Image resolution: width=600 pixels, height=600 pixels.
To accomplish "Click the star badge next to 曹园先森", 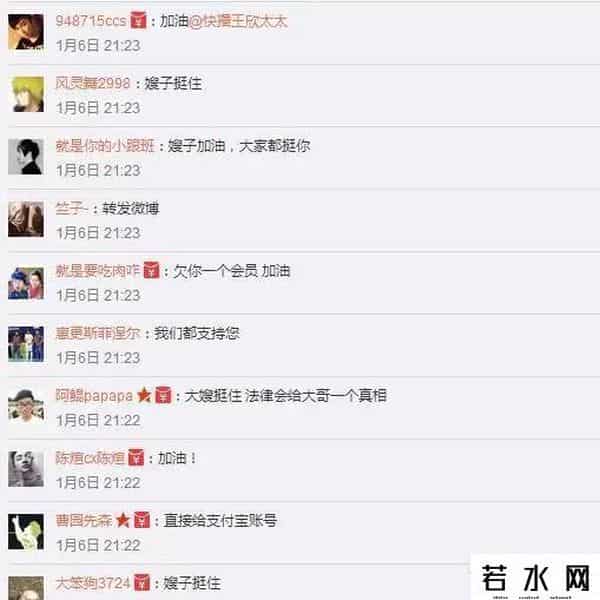I will (x=123, y=520).
